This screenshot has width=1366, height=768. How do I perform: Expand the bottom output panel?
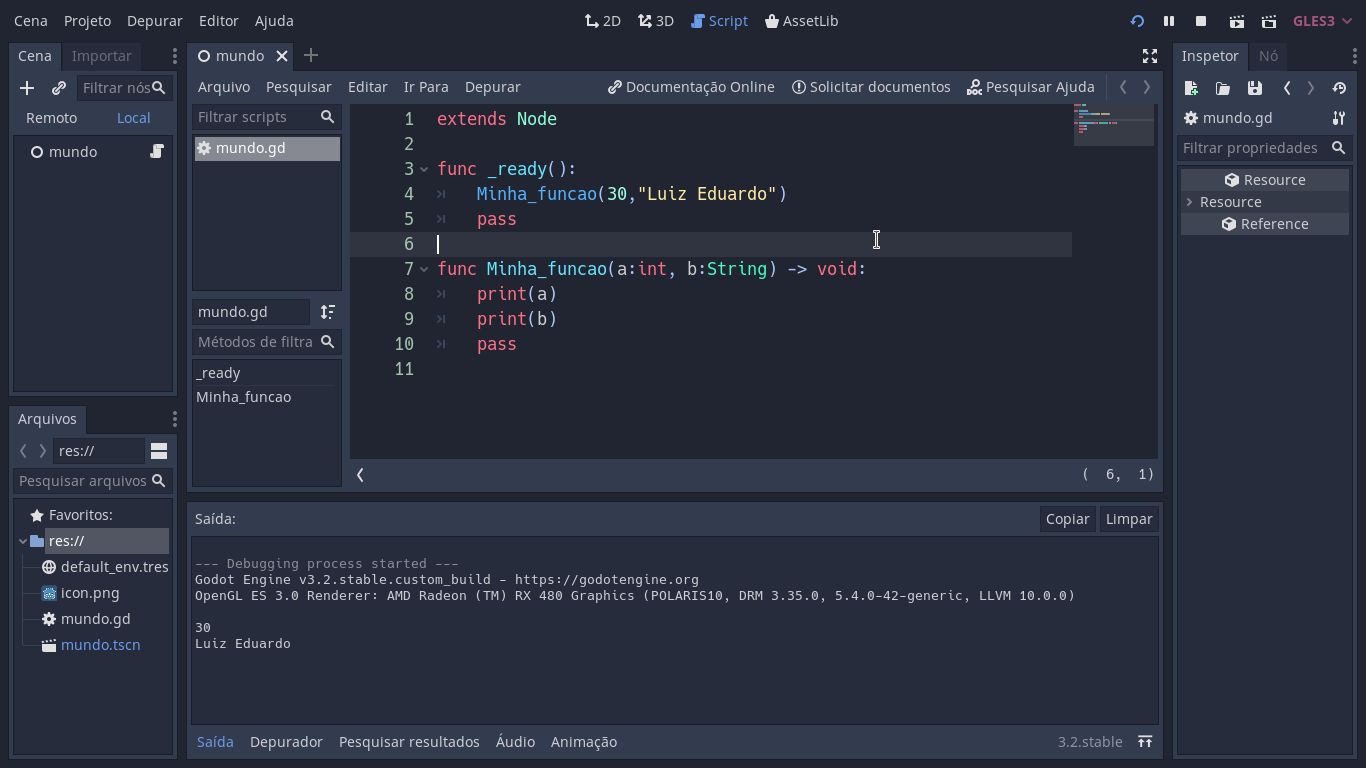click(x=1145, y=742)
